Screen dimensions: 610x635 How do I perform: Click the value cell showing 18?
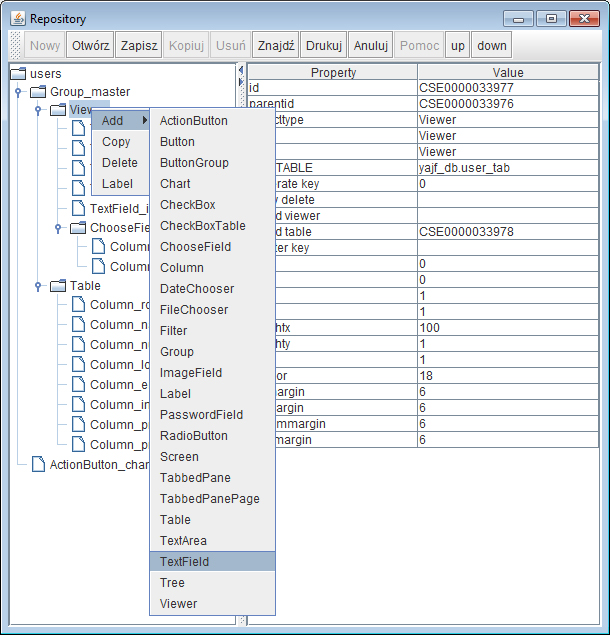click(508, 376)
